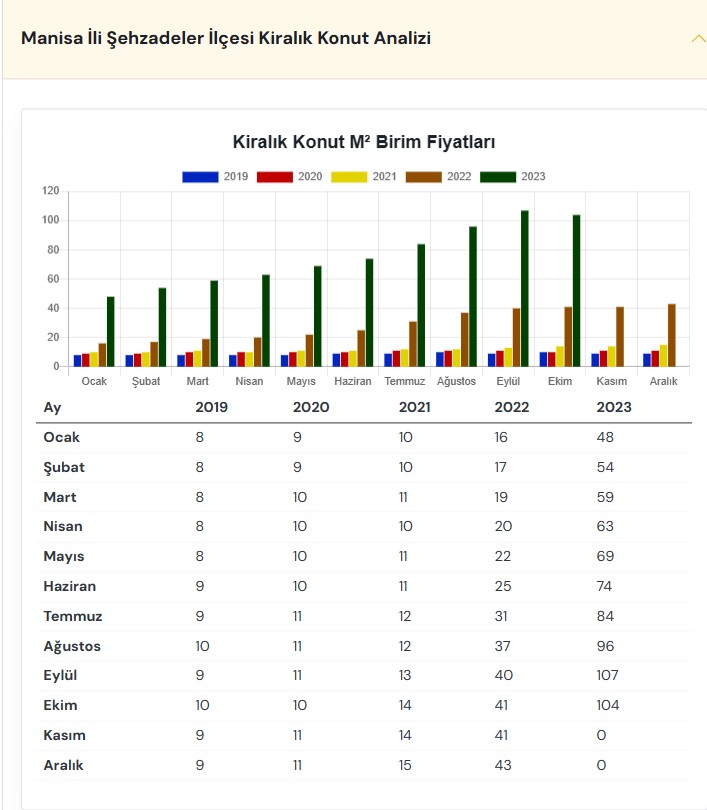Click the 2022 table column header

[512, 407]
